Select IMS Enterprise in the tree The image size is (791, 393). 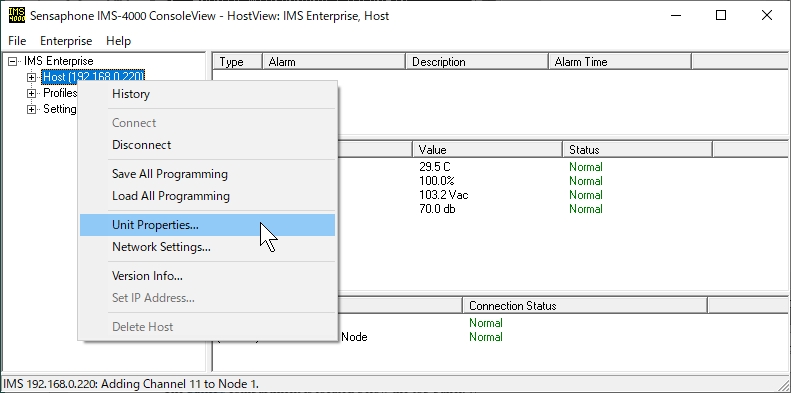pyautogui.click(x=59, y=61)
